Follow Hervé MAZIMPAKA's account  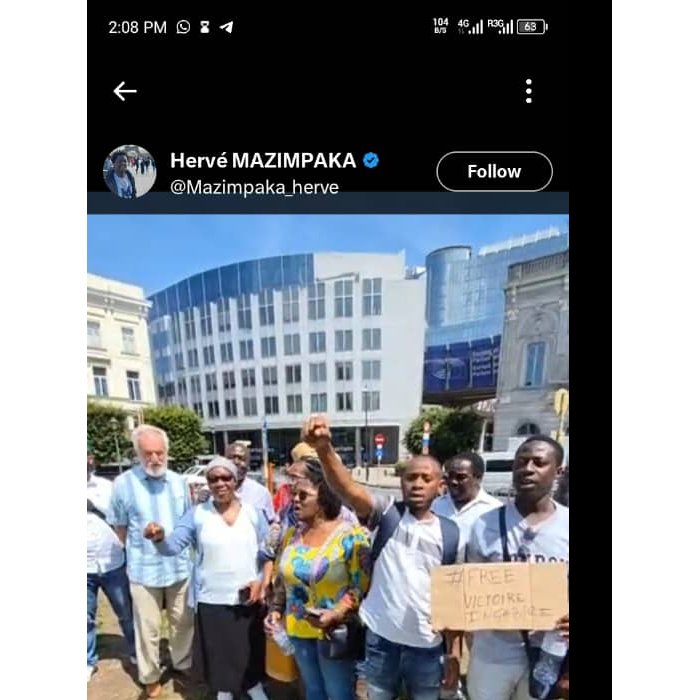click(494, 171)
